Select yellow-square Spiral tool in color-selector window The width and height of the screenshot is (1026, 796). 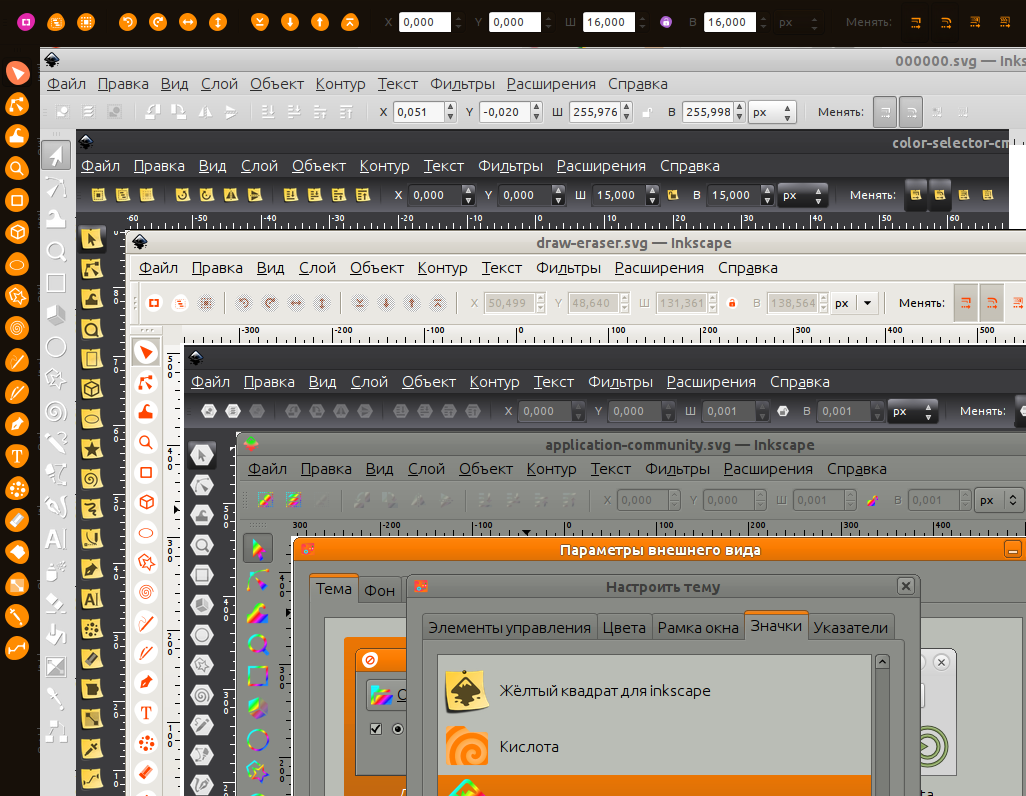pyautogui.click(x=92, y=479)
